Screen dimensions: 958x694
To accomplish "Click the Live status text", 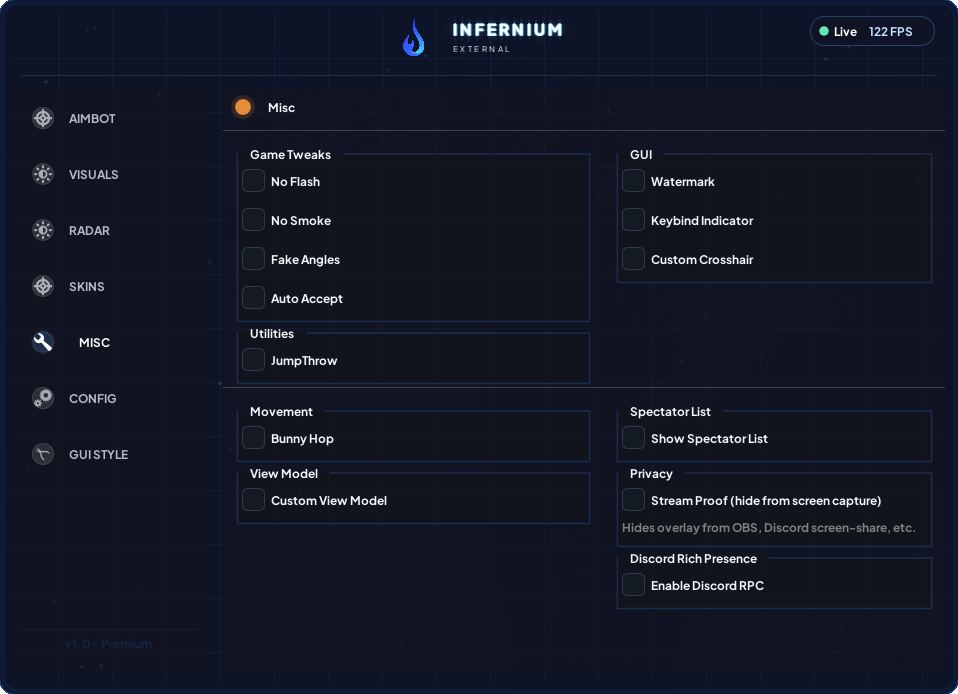I will 845,32.
